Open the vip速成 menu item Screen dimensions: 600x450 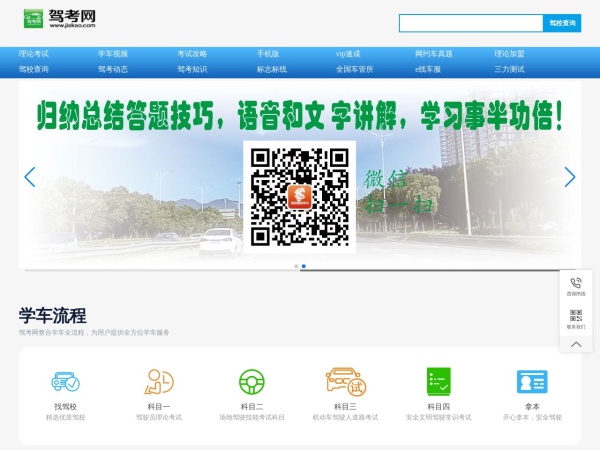coord(348,54)
